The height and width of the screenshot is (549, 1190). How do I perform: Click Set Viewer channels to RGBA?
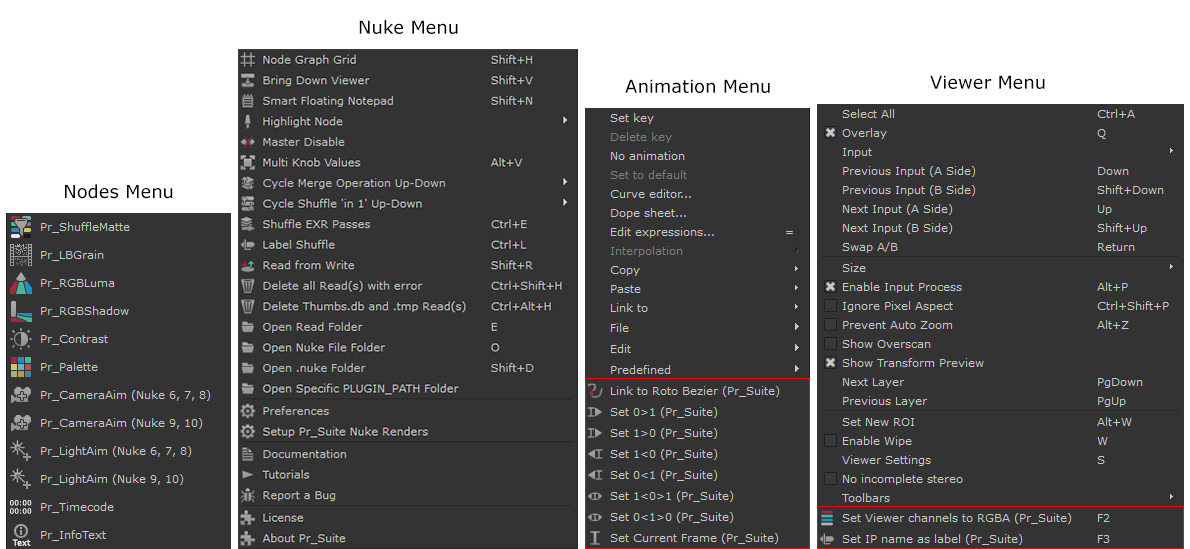click(x=956, y=518)
